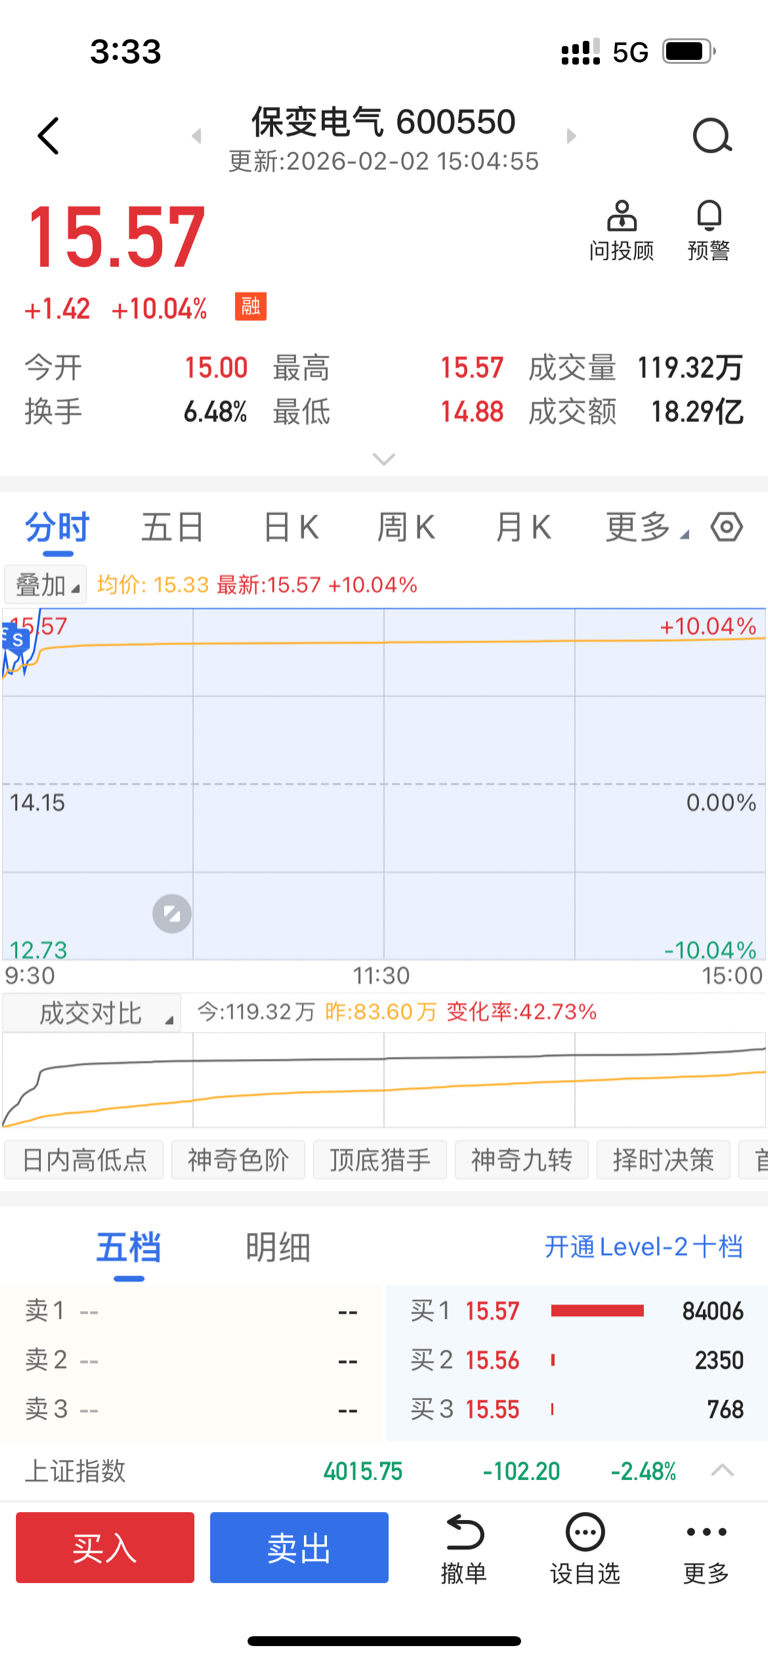Tap the 成交额 18.29亿 value
This screenshot has width=768, height=1663.
[x=697, y=412]
